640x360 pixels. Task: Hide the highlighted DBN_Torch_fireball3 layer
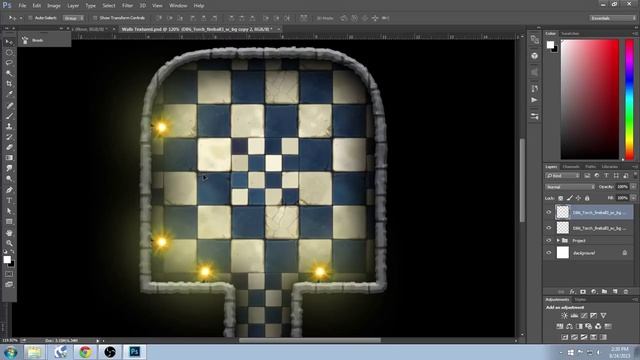(x=549, y=212)
